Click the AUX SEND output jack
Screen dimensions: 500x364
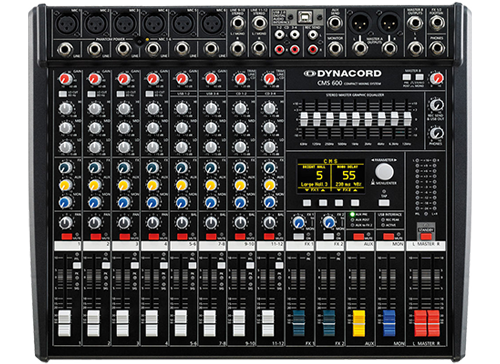[x=335, y=23]
